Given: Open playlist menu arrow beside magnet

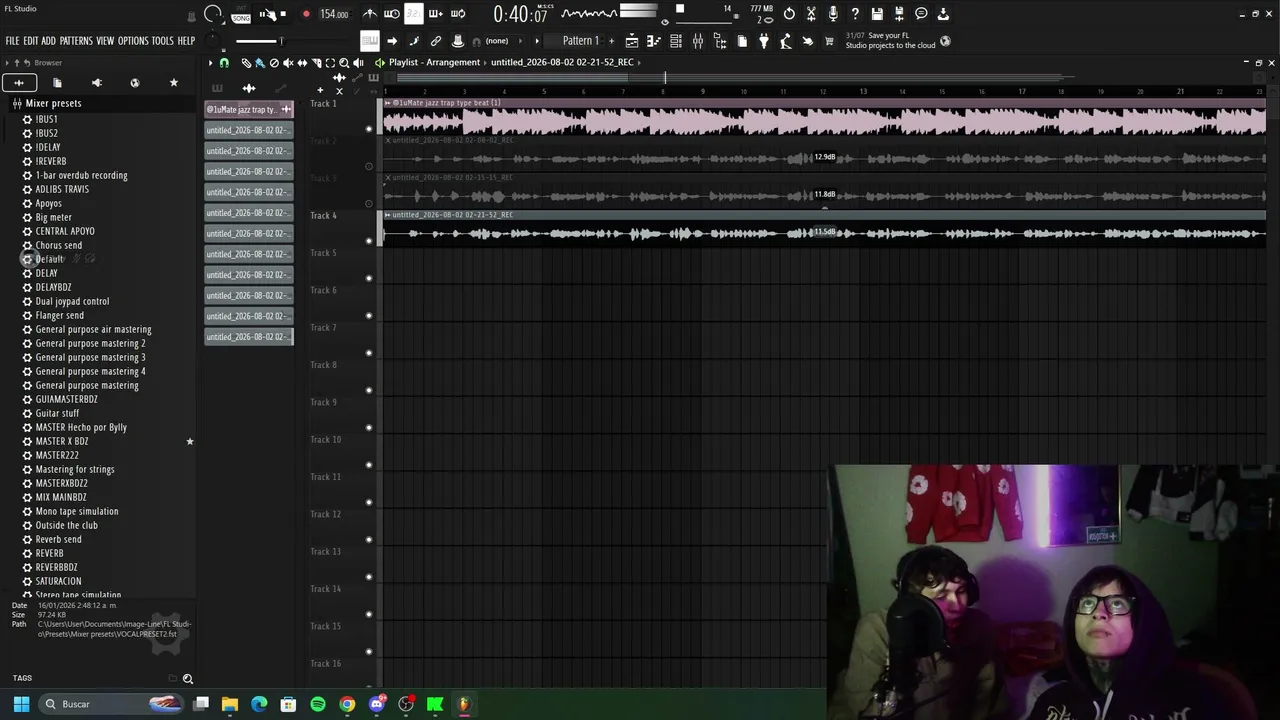Looking at the screenshot, I should (211, 63).
